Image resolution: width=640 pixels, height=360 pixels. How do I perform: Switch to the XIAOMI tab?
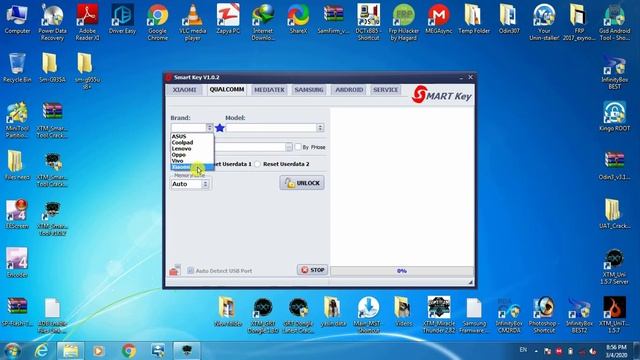184,90
